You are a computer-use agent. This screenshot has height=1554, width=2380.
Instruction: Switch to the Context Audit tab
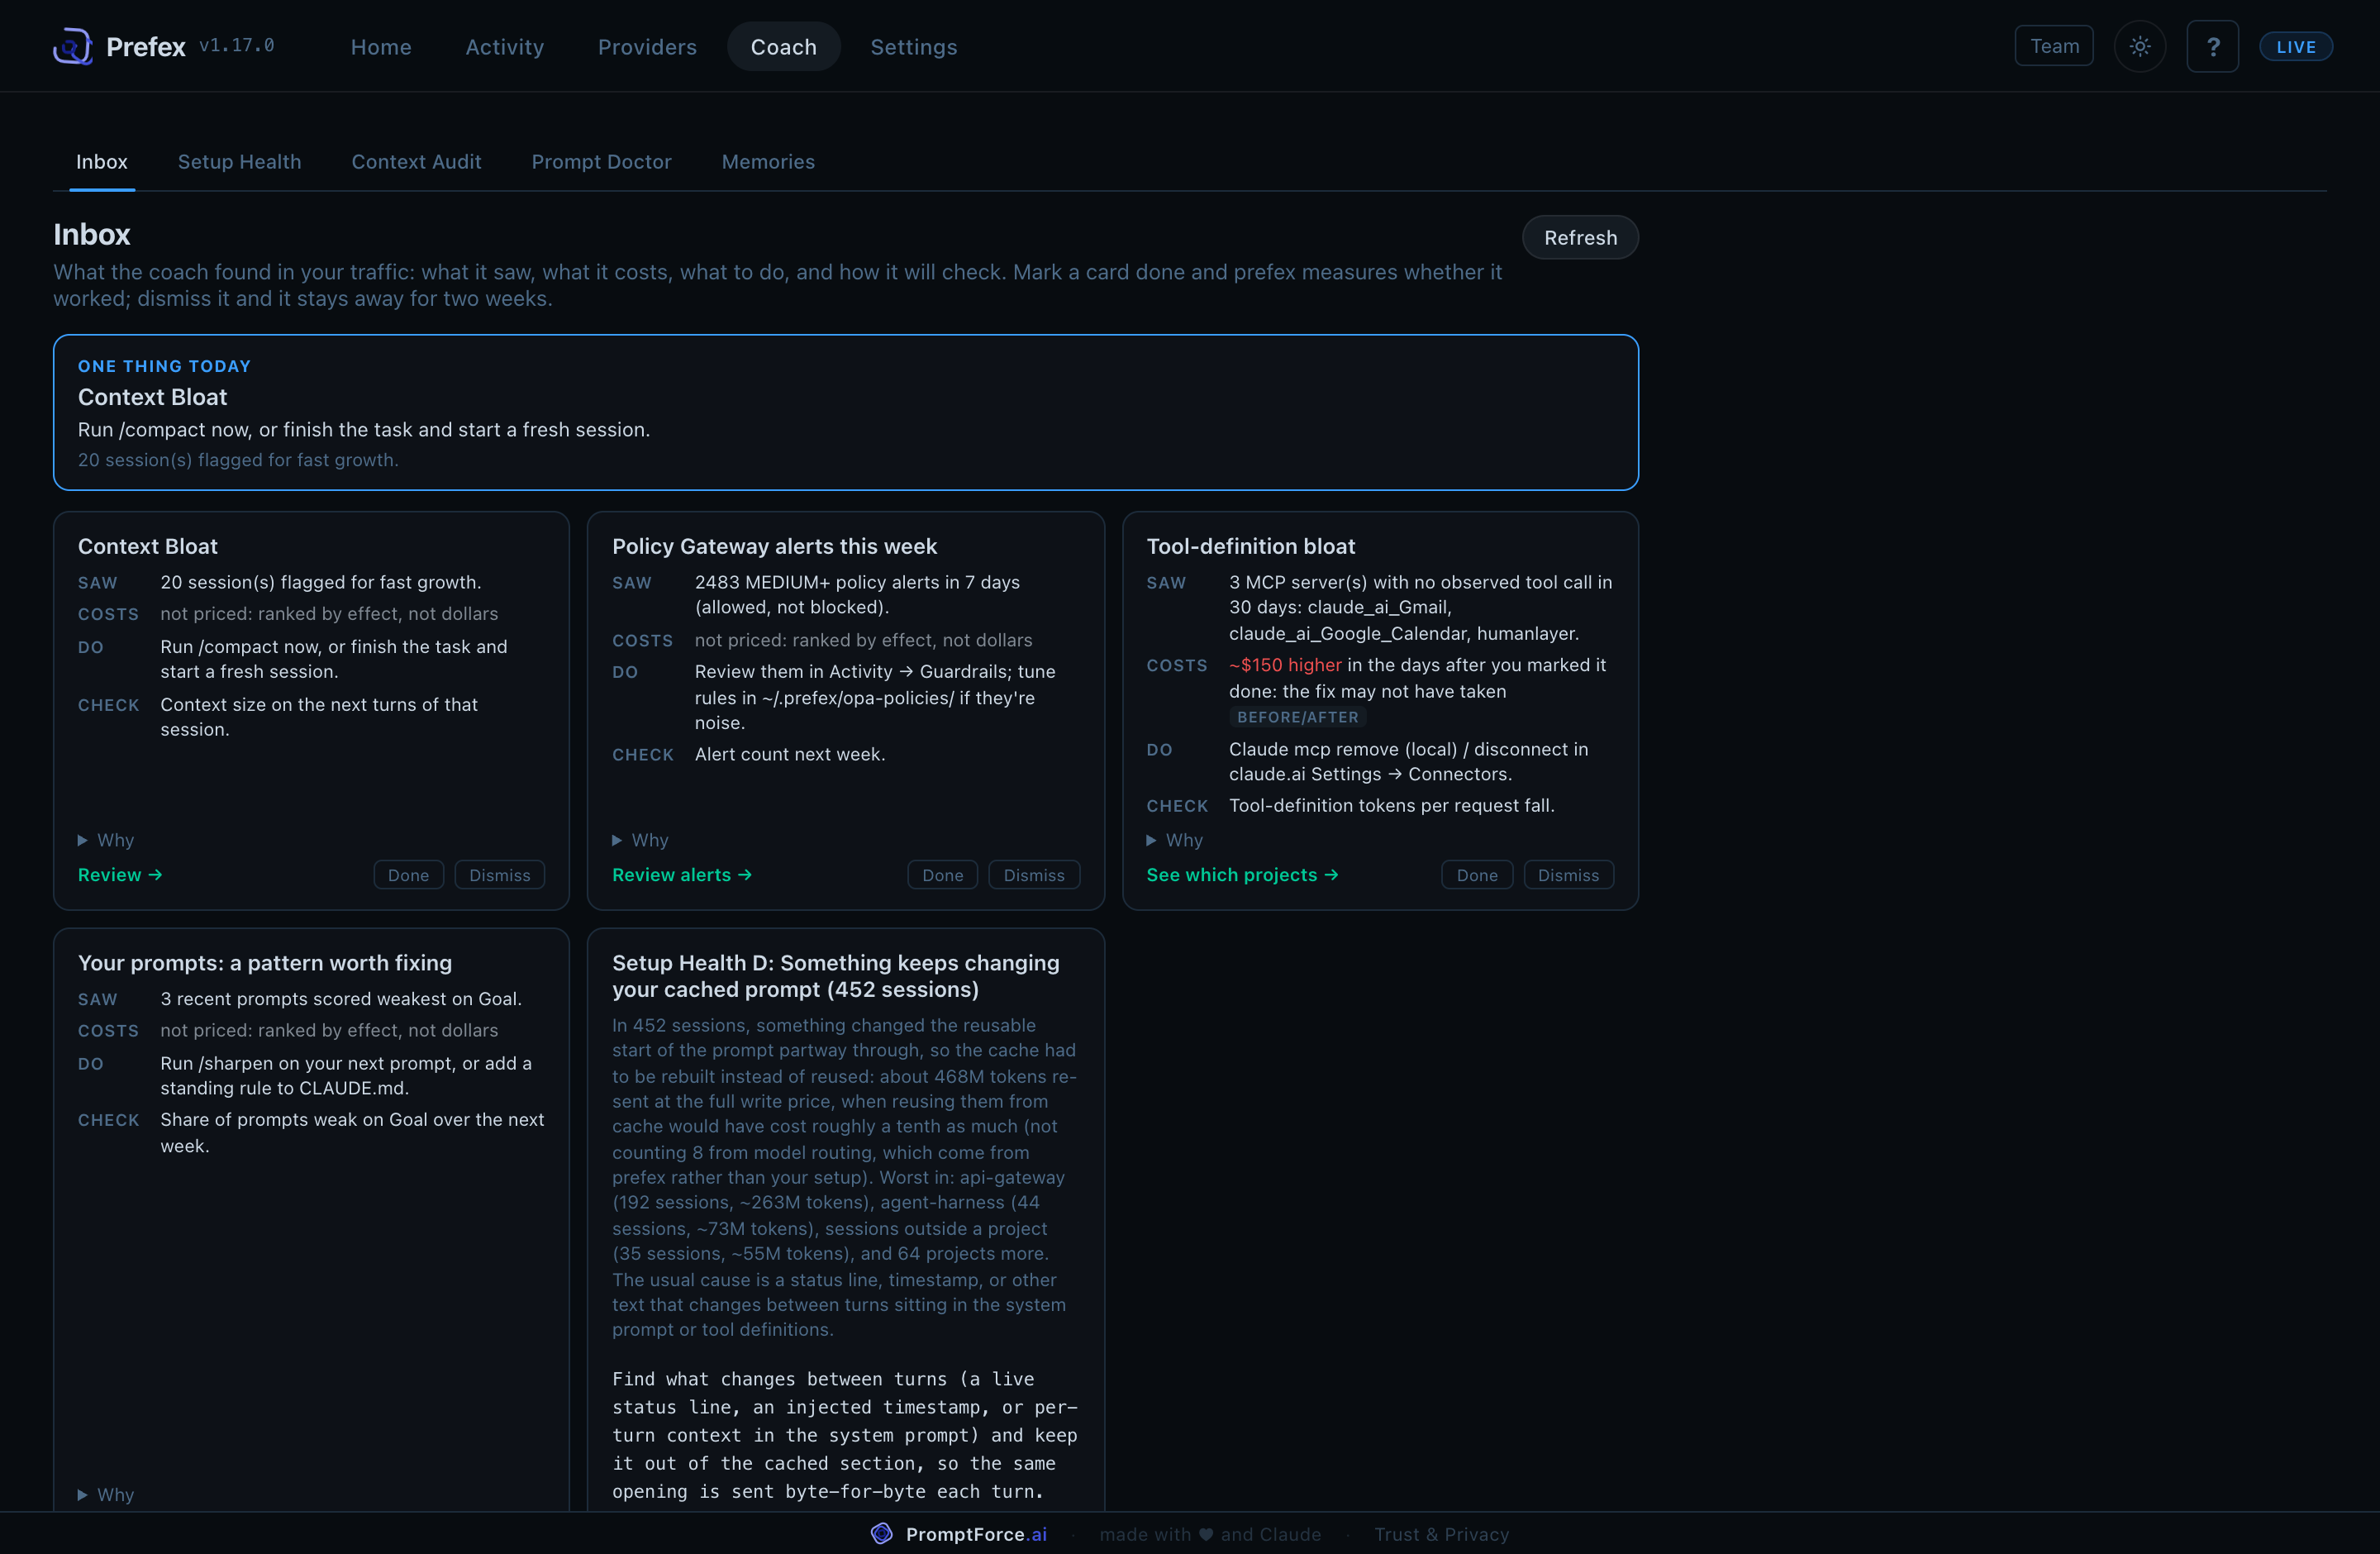pyautogui.click(x=416, y=161)
